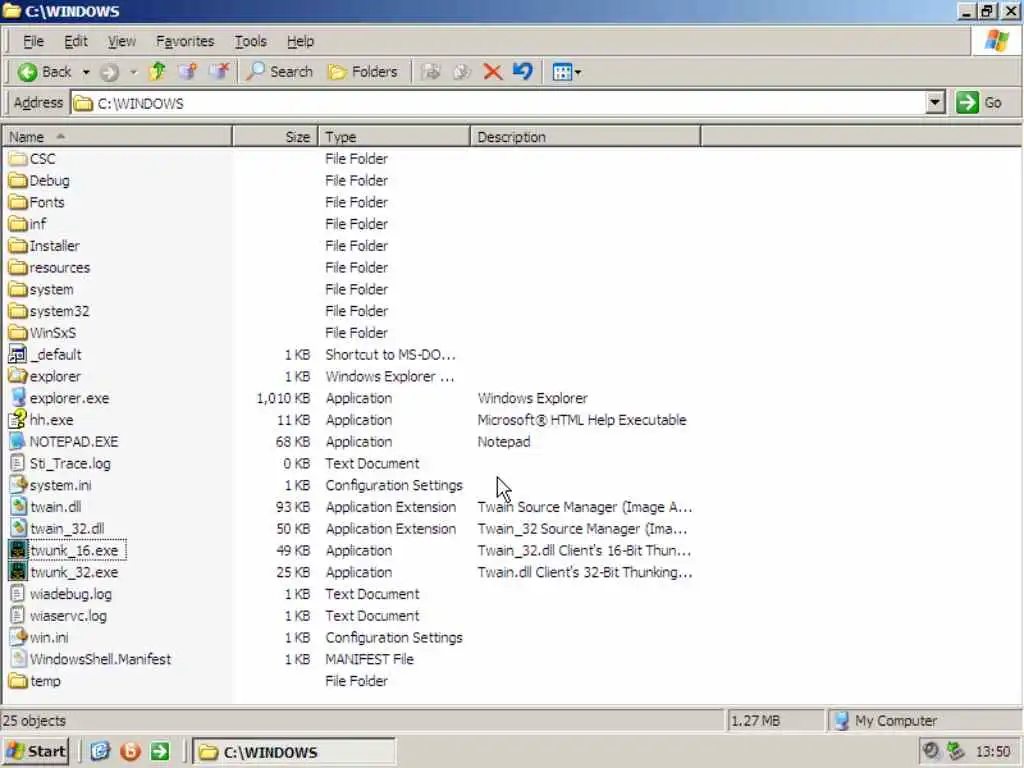Select the WindowsShell.Manifest file name
This screenshot has height=768, width=1024.
(101, 660)
